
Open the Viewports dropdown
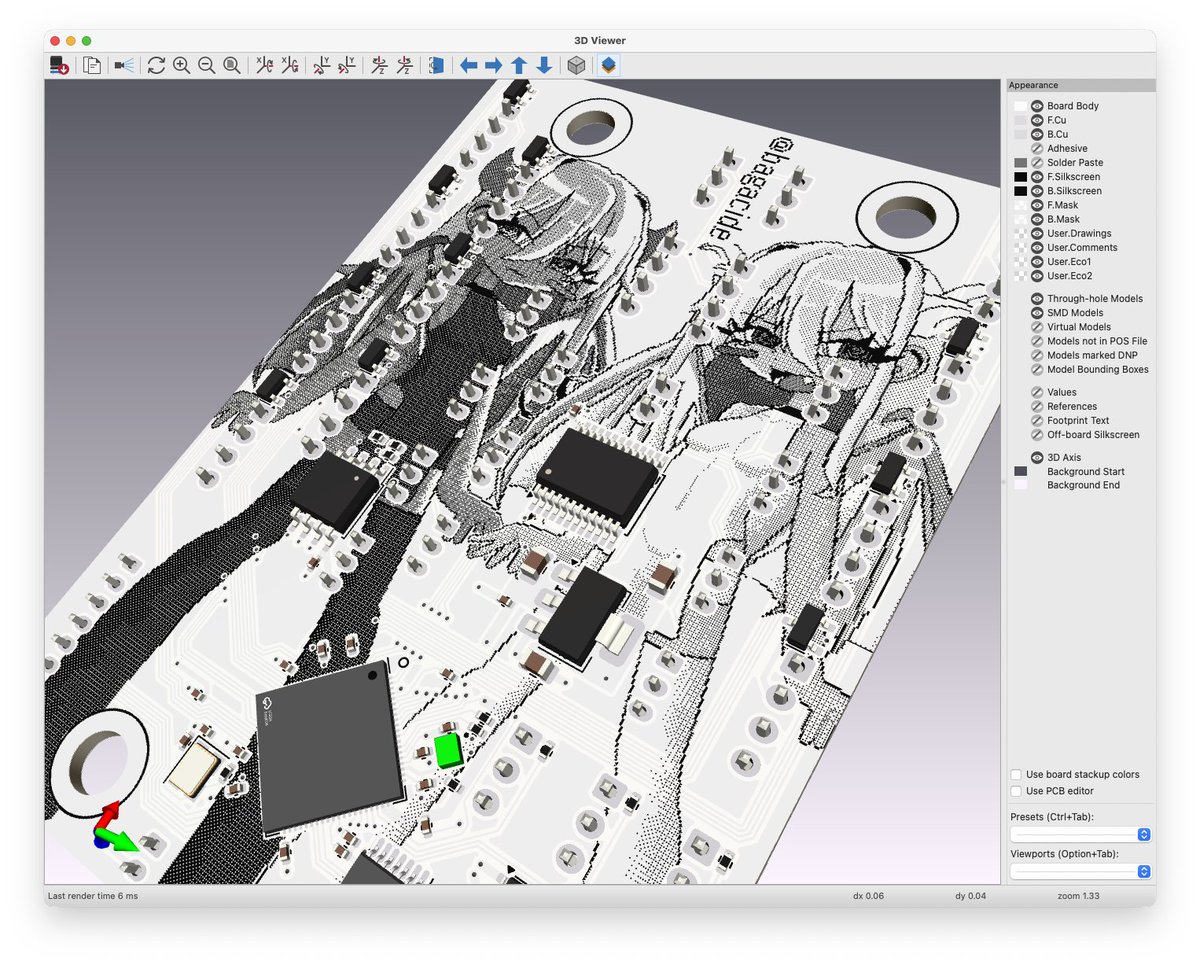(1080, 871)
